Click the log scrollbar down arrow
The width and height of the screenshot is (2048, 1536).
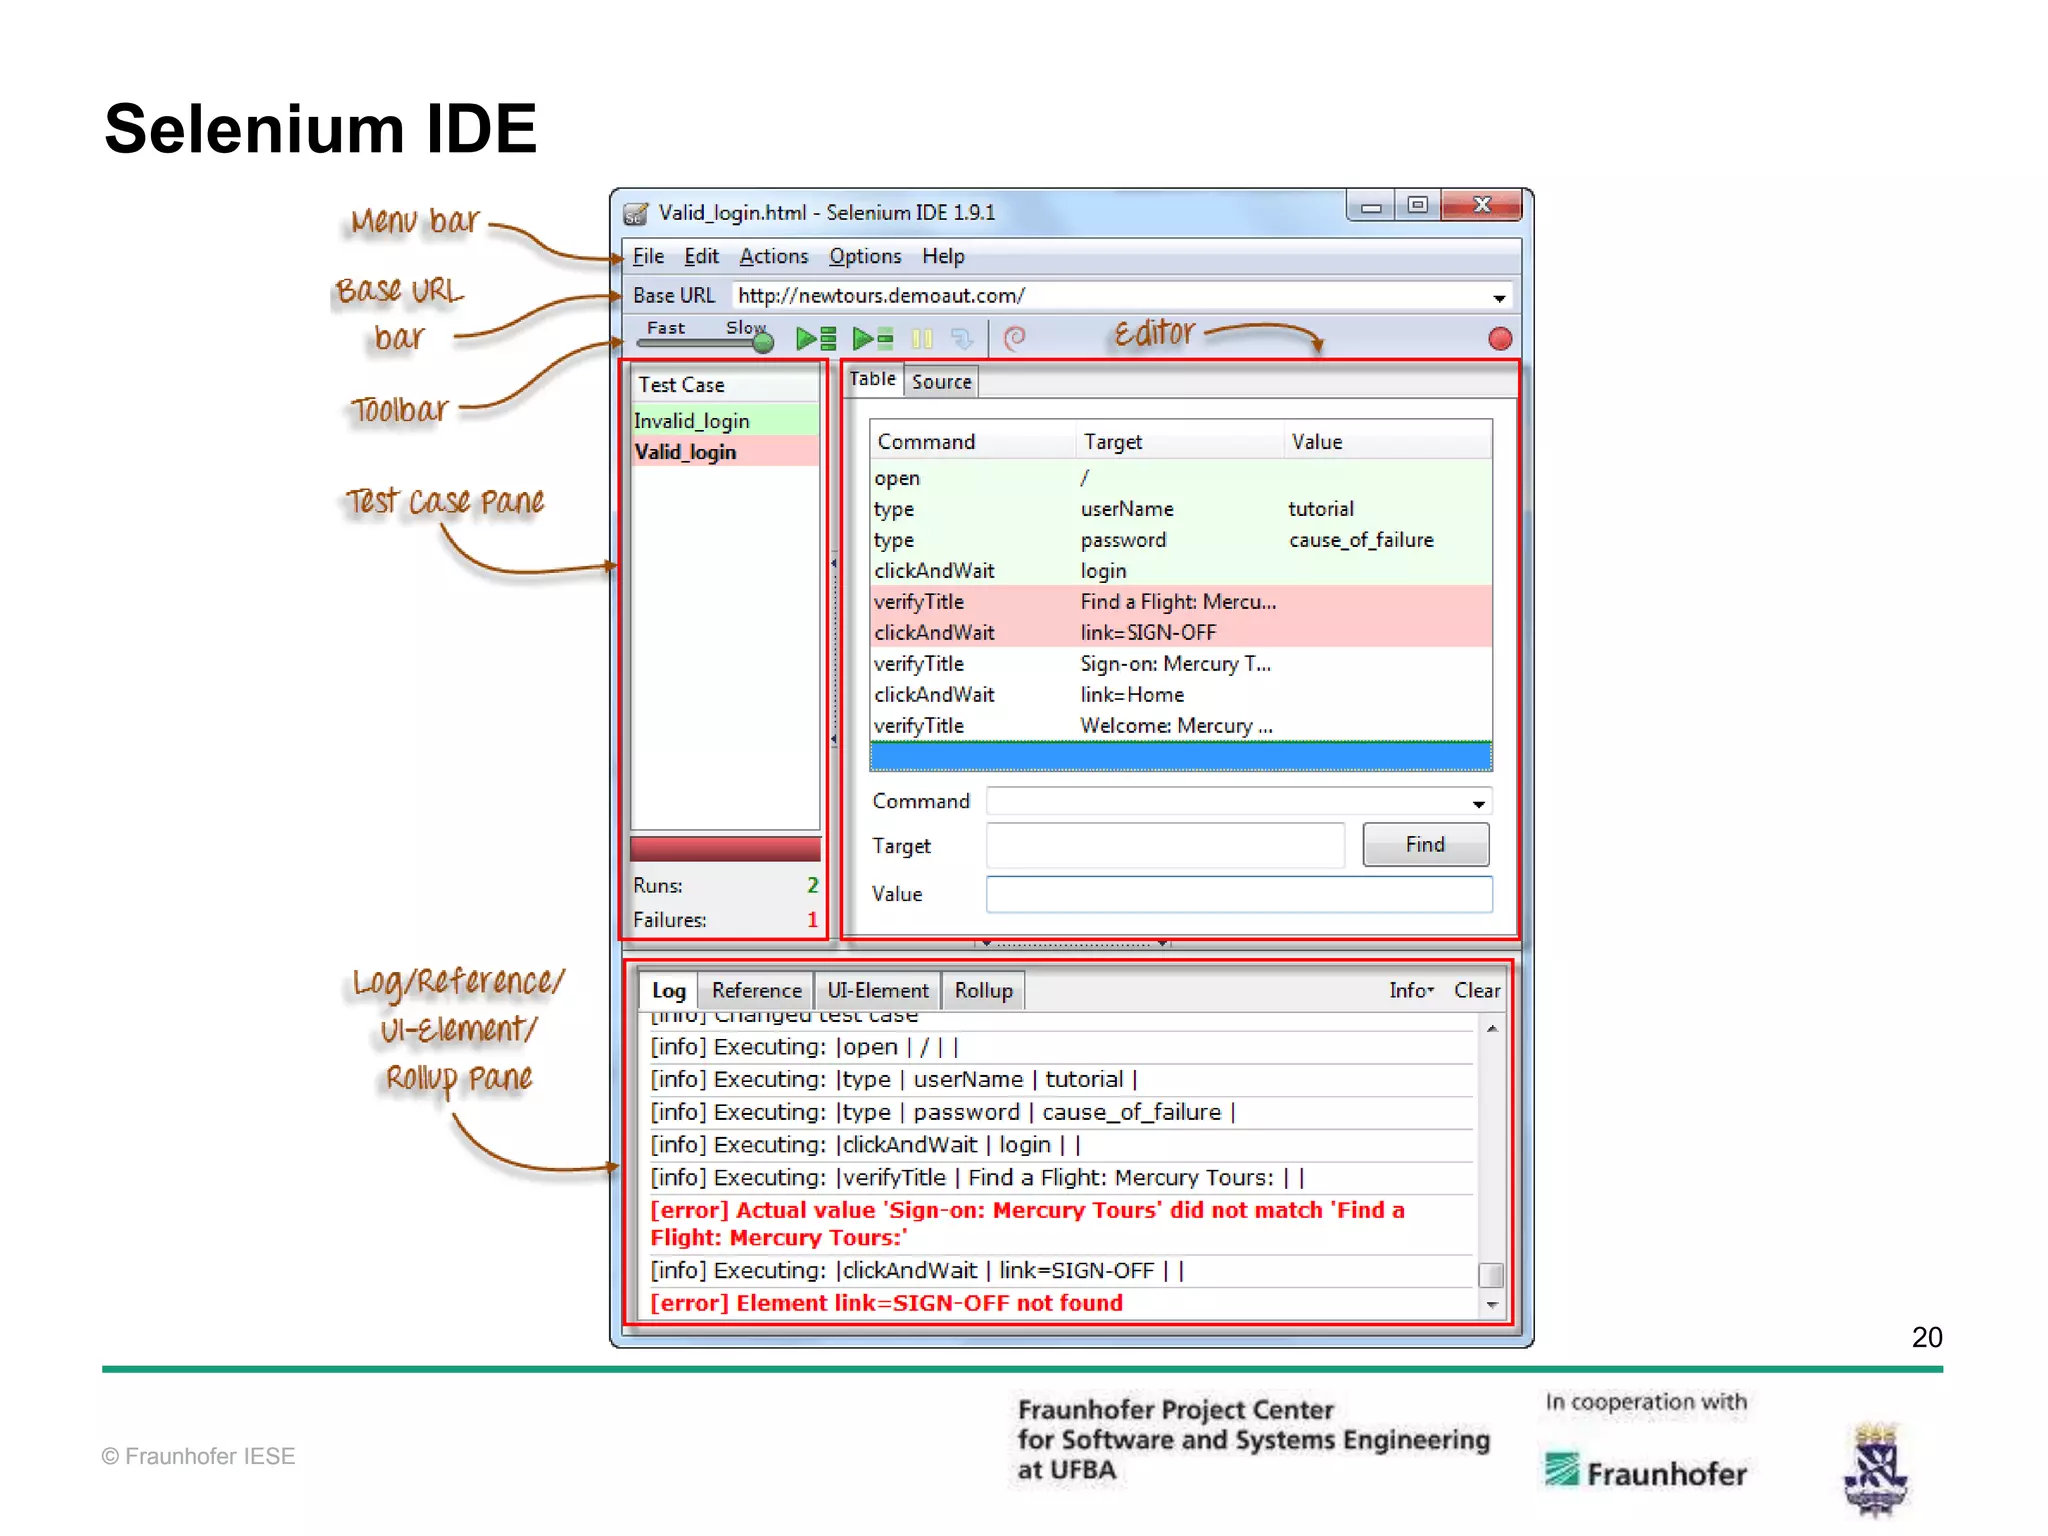[1491, 1305]
